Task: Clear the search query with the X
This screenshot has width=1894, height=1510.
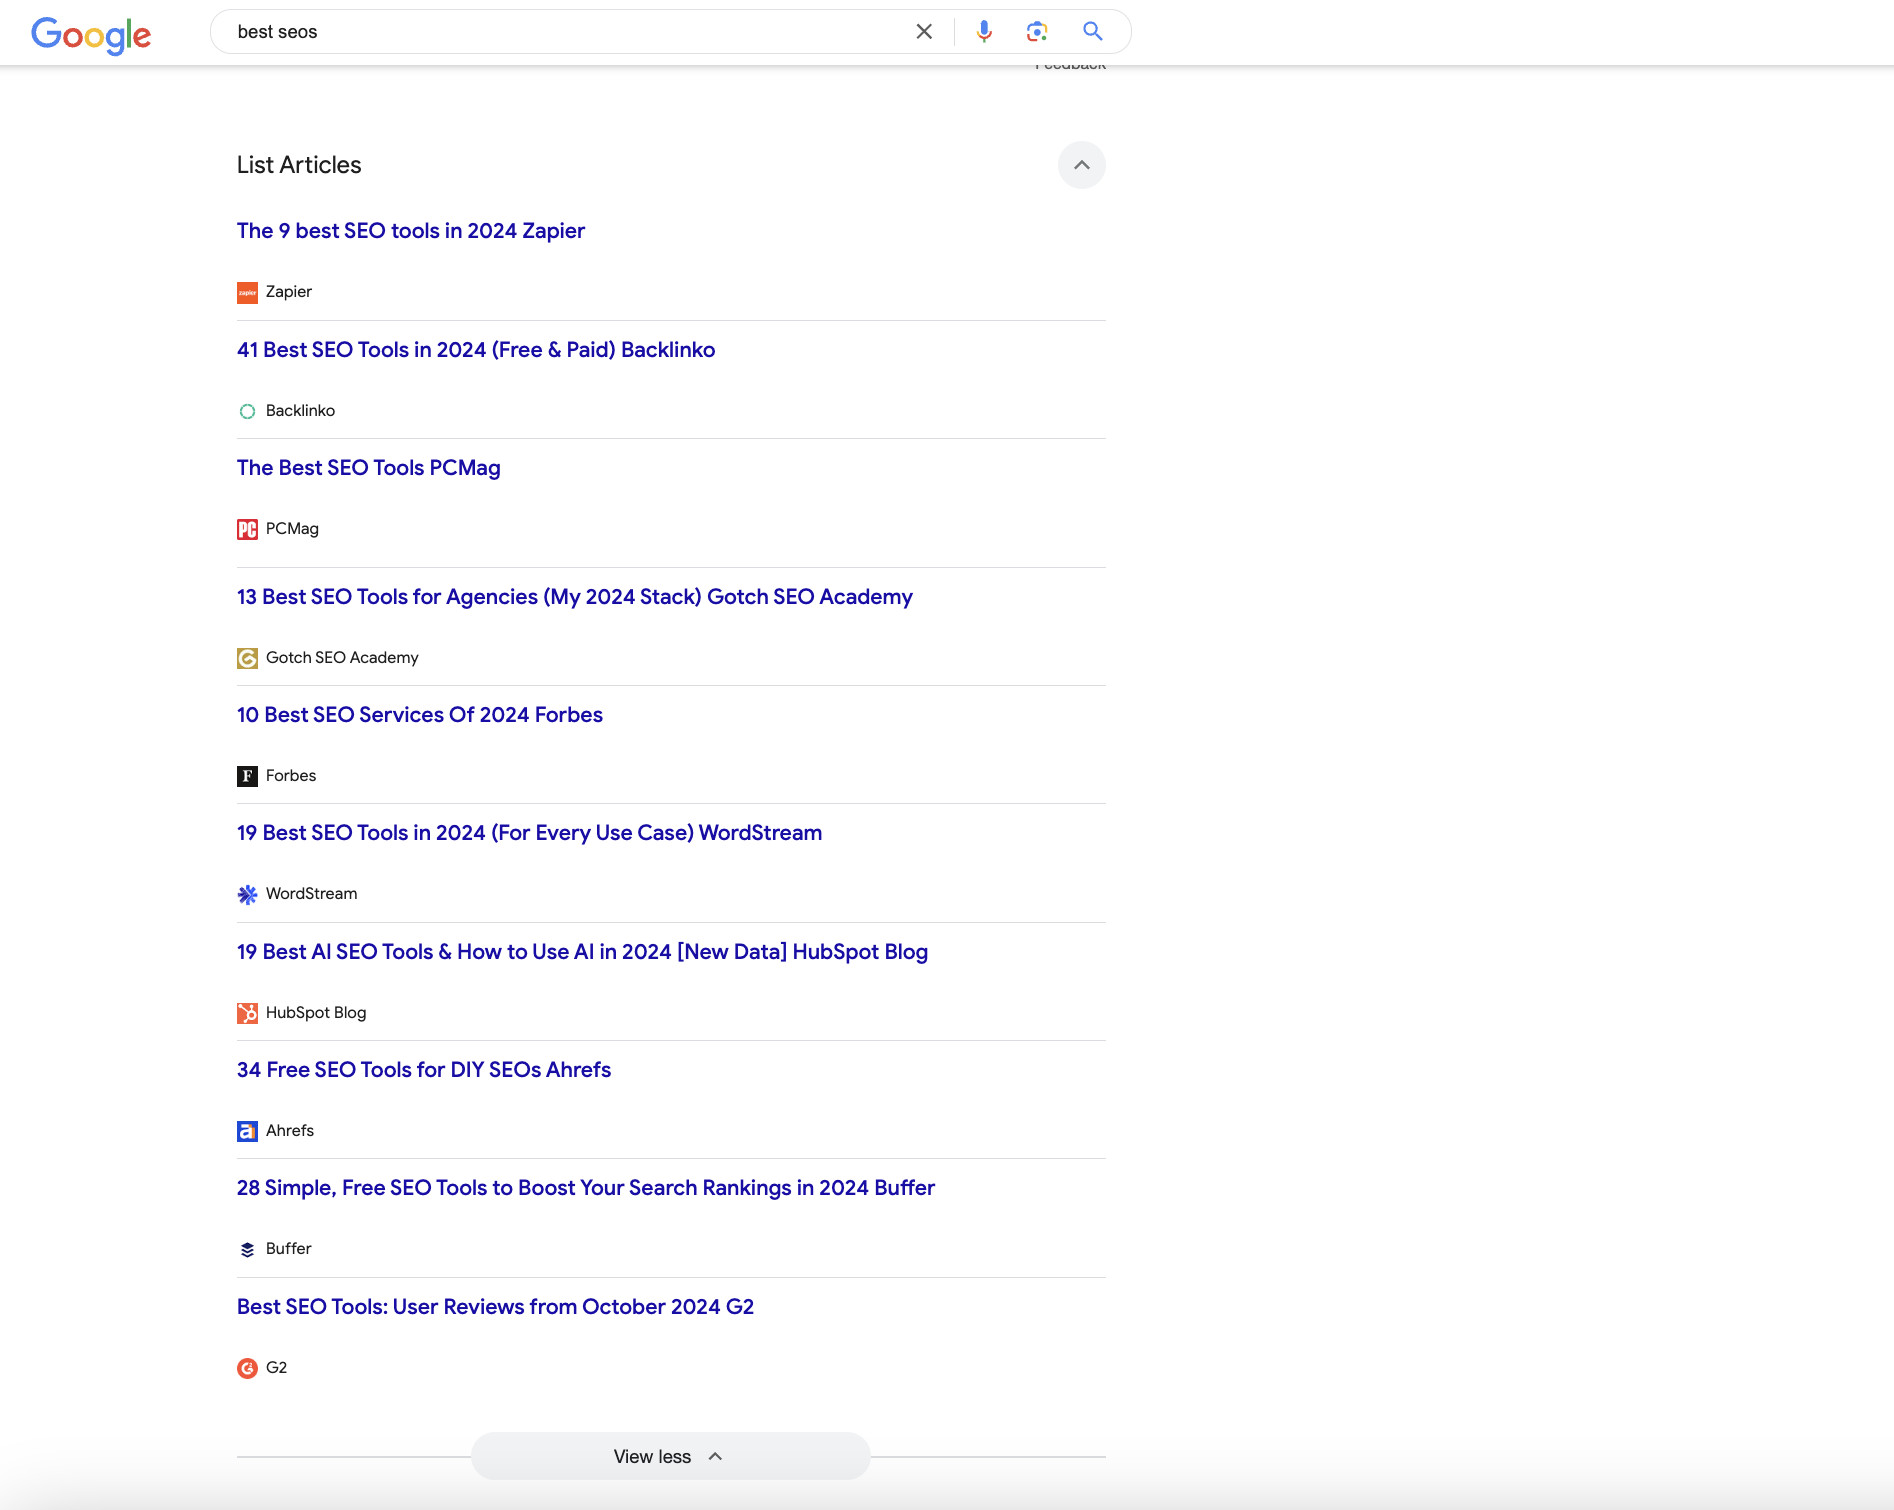Action: (x=923, y=31)
